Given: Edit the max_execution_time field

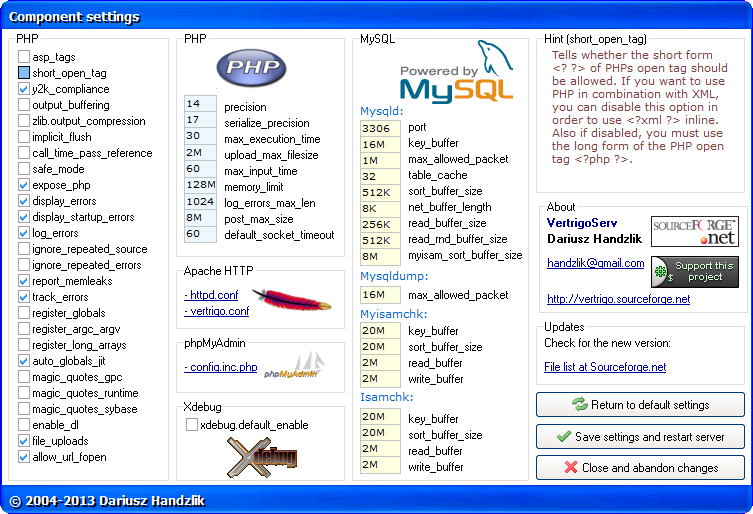Looking at the screenshot, I should point(200,136).
